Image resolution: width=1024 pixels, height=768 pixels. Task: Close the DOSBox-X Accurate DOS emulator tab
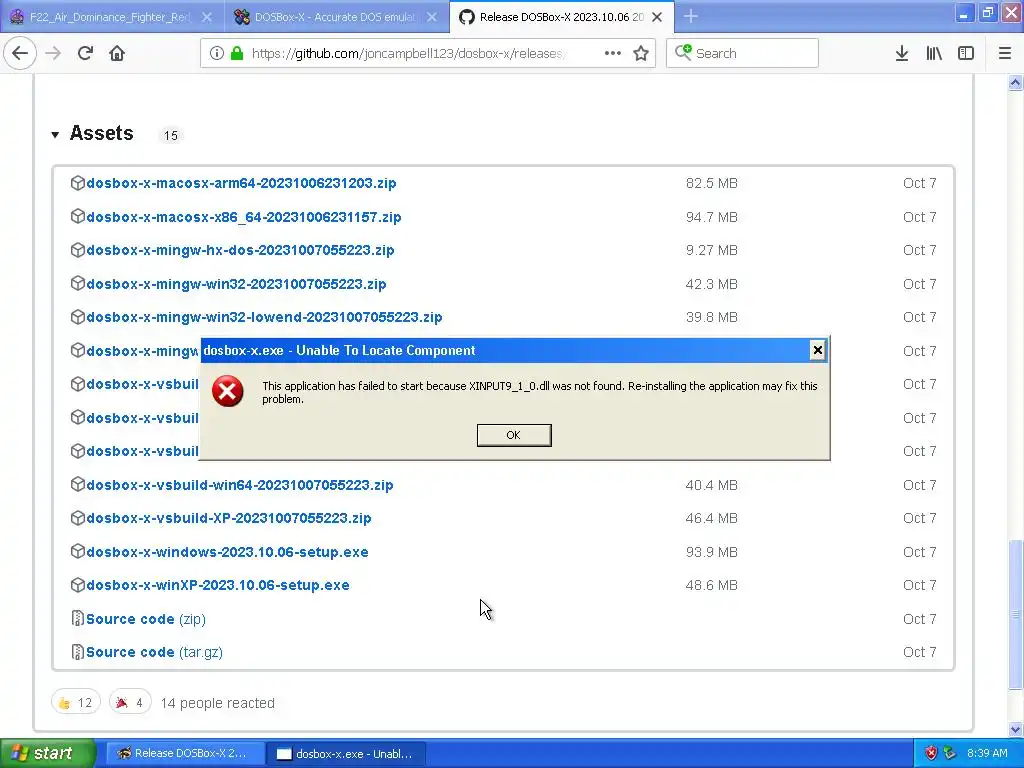coord(432,17)
